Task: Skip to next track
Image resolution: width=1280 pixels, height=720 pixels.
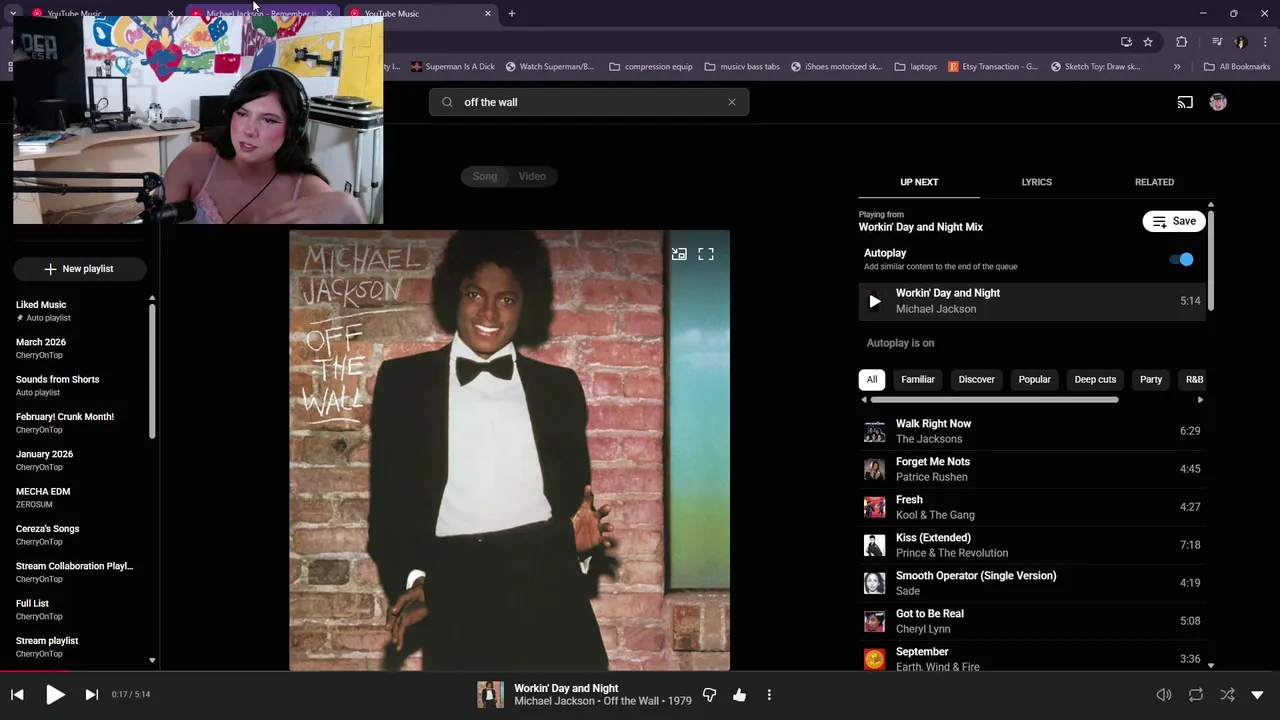Action: point(91,694)
